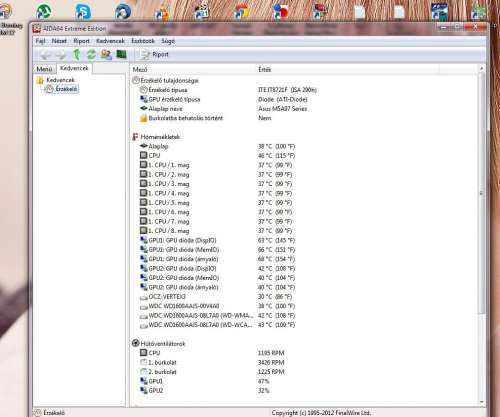Open the Súgó menu
Image resolution: width=500 pixels, height=417 pixels.
168,41
